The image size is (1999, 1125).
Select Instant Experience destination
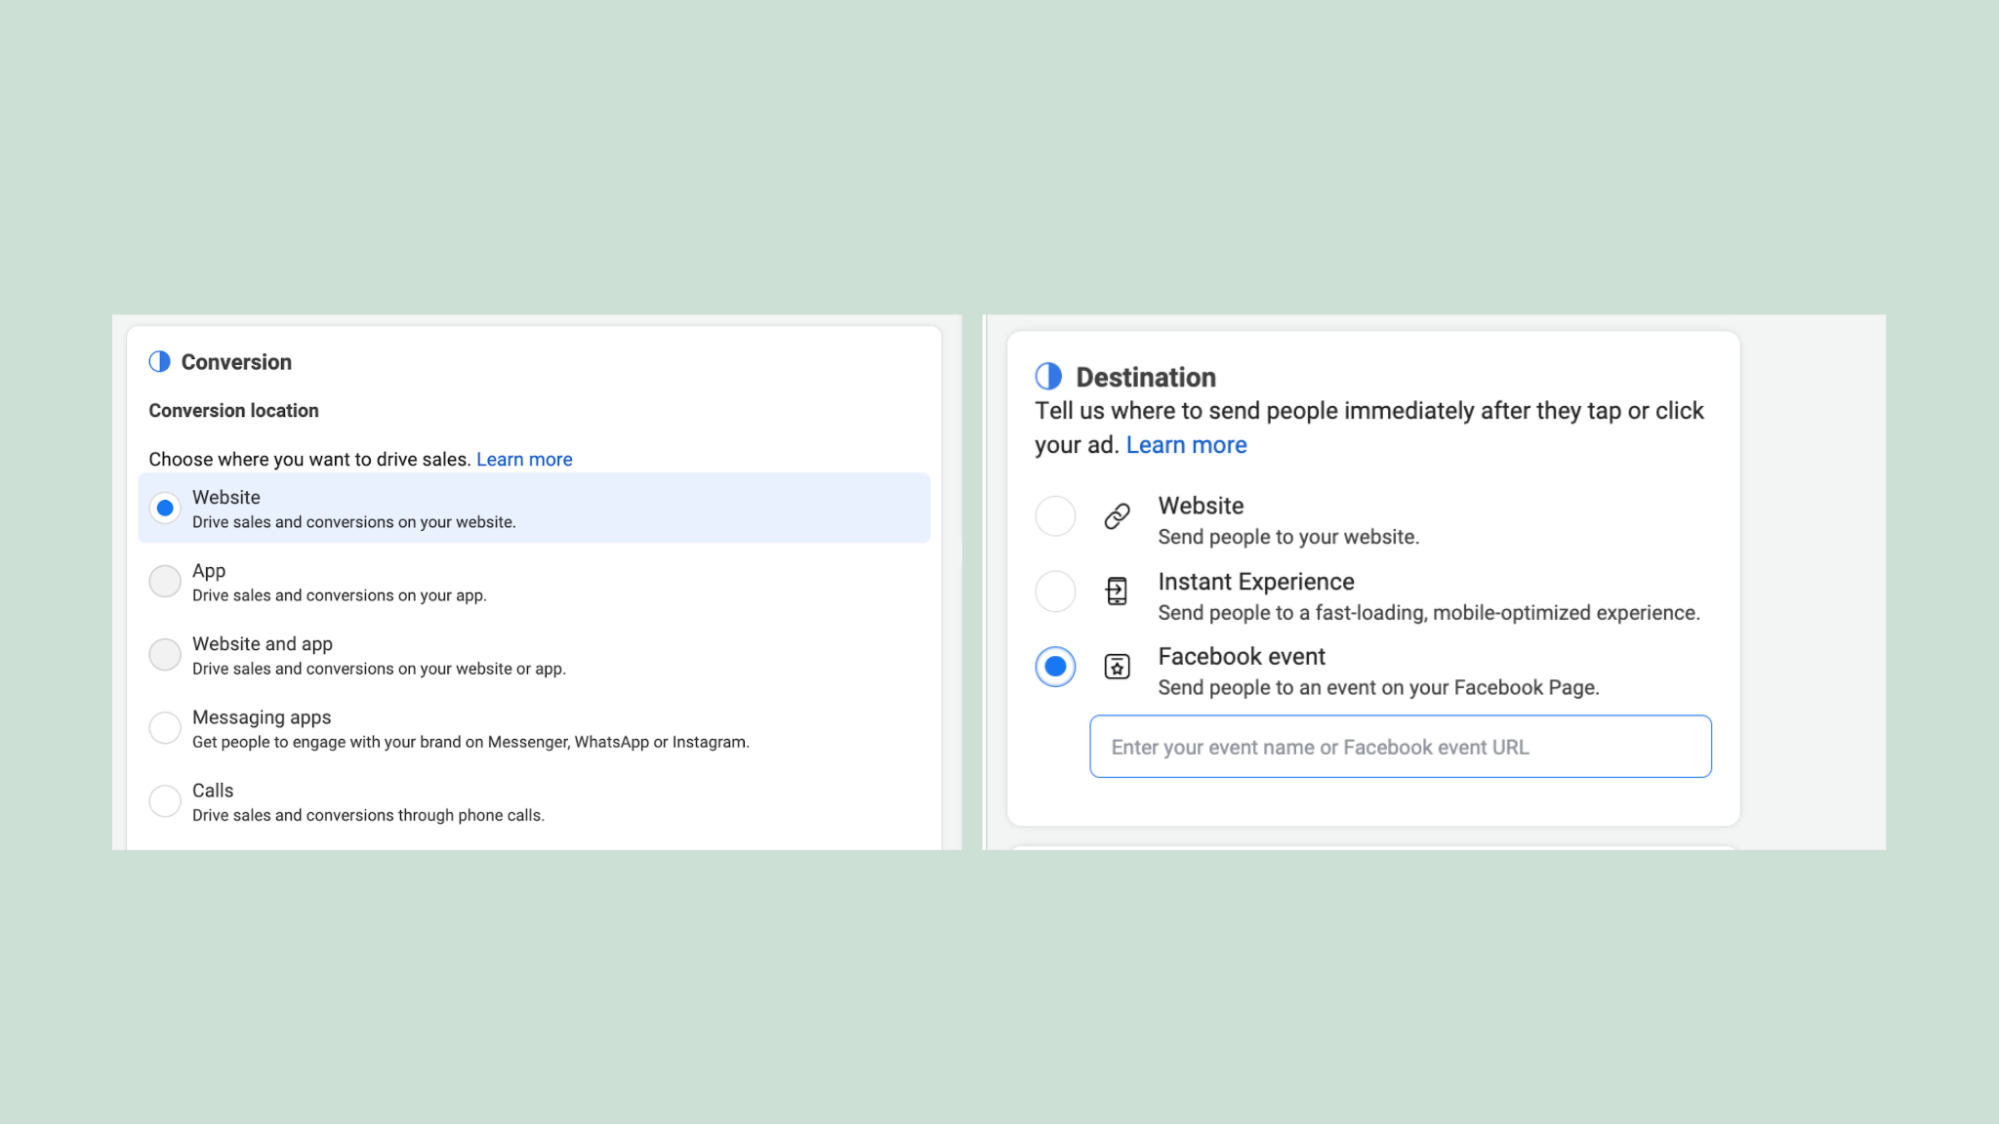[x=1055, y=591]
